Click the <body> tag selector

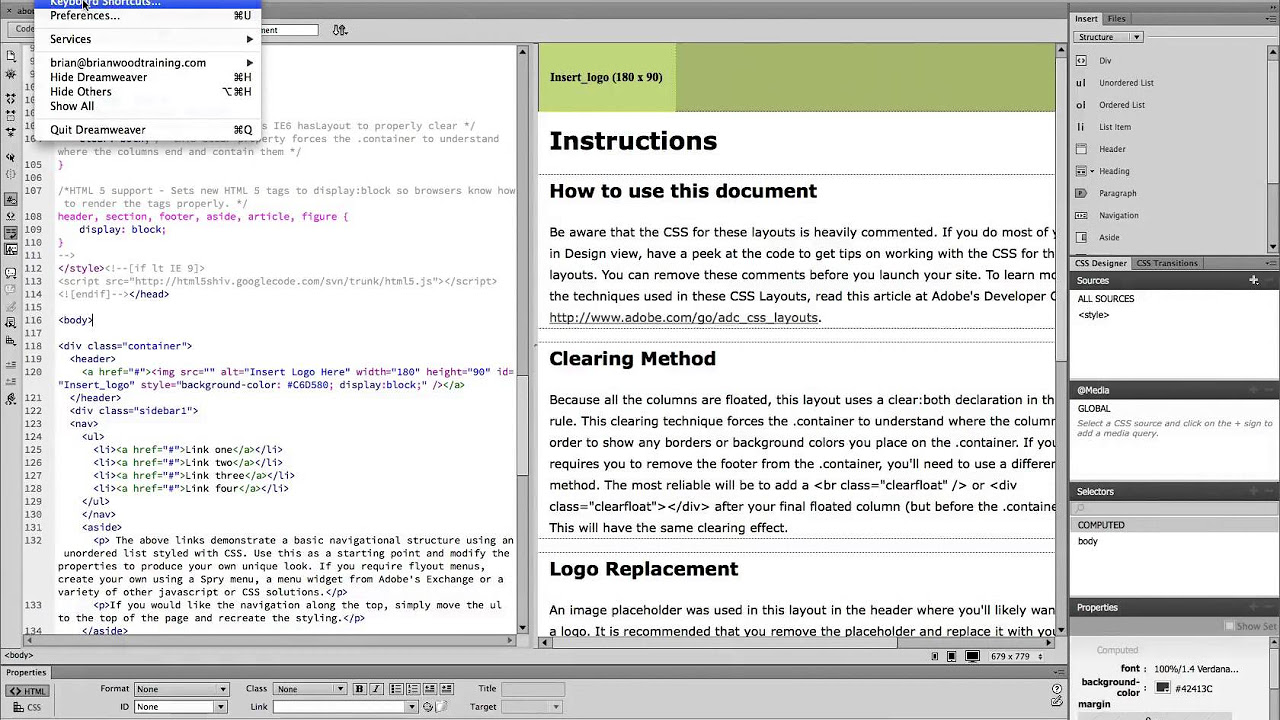click(x=18, y=656)
